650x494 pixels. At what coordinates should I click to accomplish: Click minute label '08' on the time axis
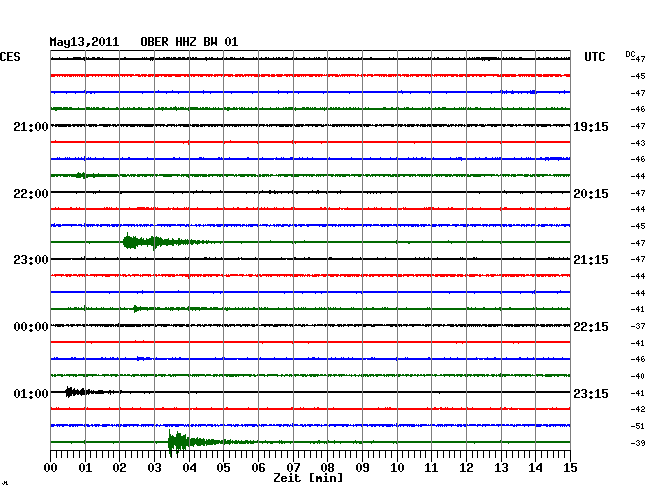point(327,468)
